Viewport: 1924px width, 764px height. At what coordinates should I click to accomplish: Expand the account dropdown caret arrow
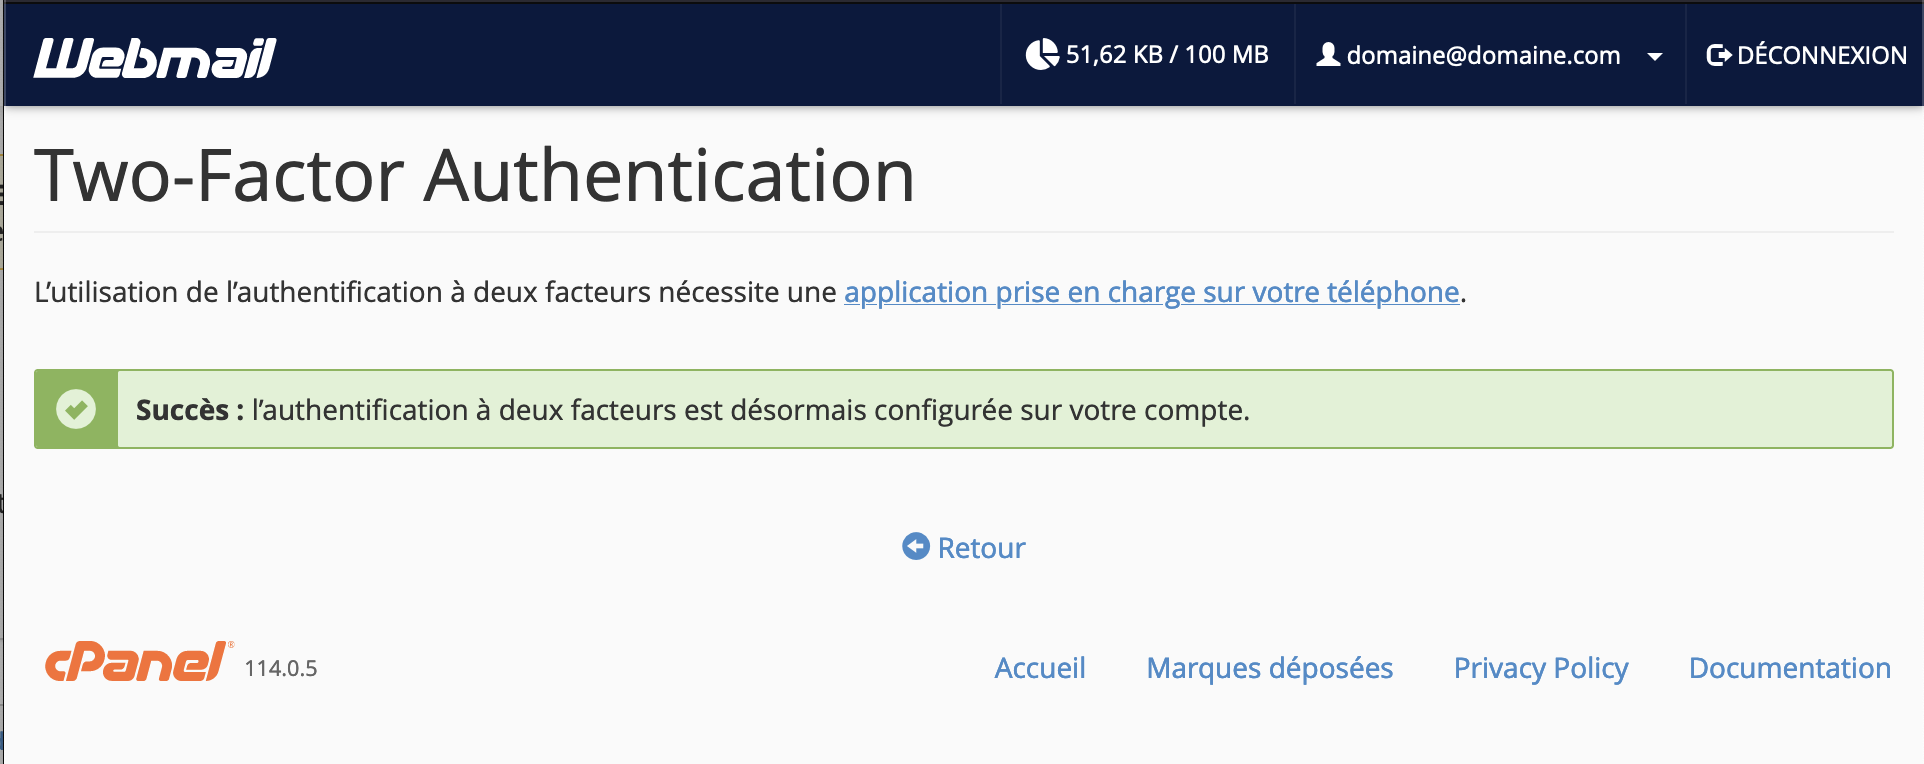1655,57
